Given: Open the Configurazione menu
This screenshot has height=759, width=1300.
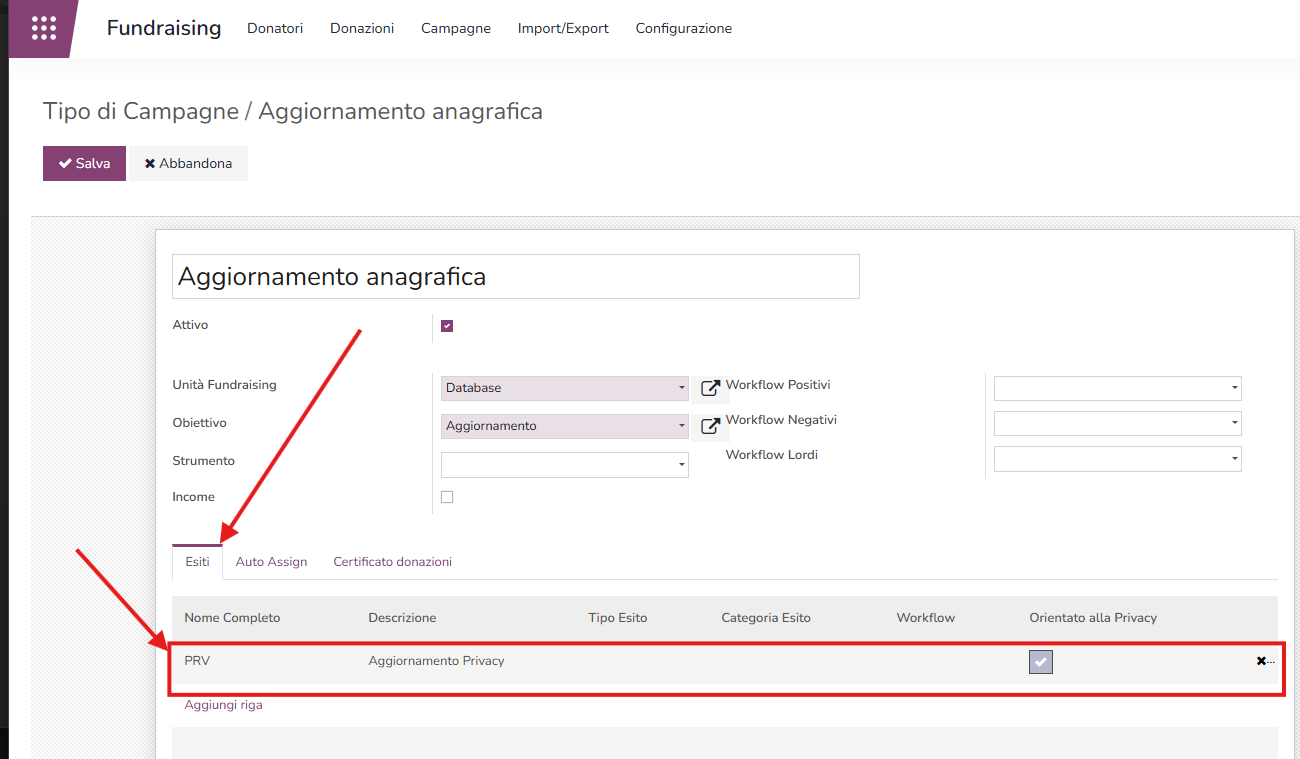Looking at the screenshot, I should [x=684, y=28].
